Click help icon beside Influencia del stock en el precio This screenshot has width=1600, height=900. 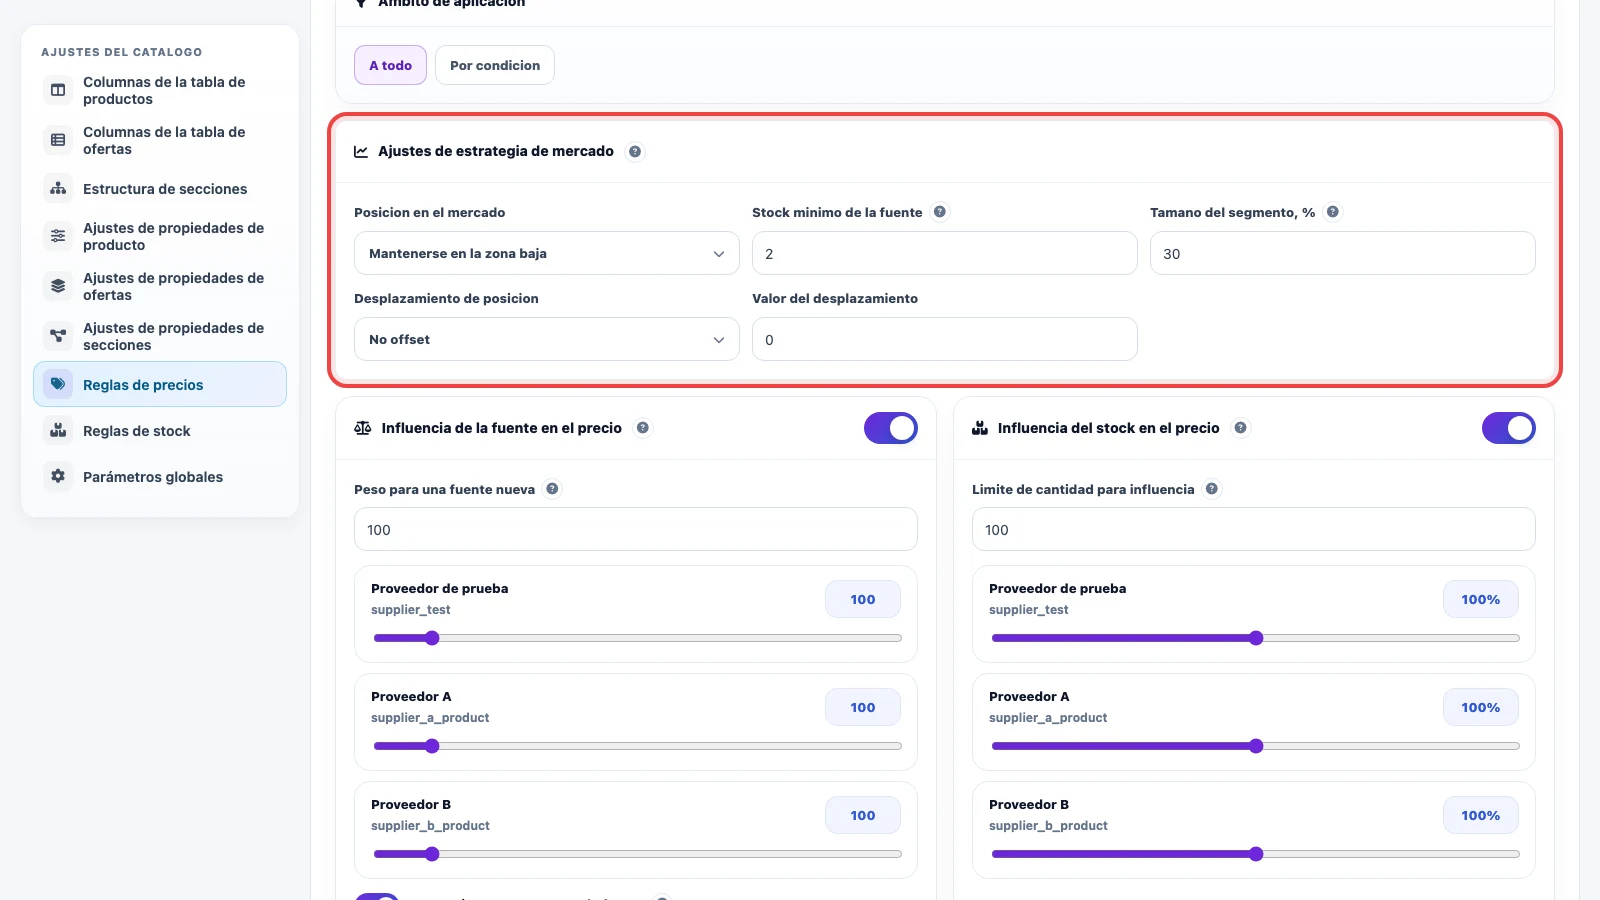coord(1241,428)
